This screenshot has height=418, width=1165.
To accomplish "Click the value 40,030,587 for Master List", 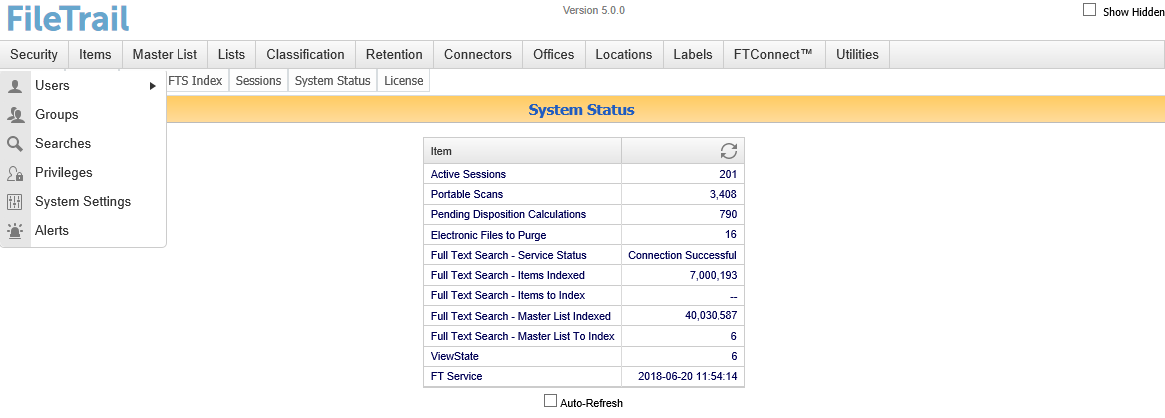I will [x=711, y=316].
